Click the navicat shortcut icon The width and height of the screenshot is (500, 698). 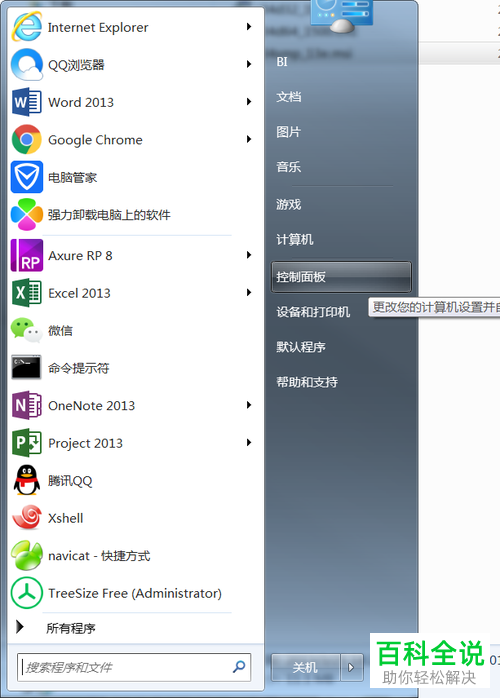(x=27, y=555)
